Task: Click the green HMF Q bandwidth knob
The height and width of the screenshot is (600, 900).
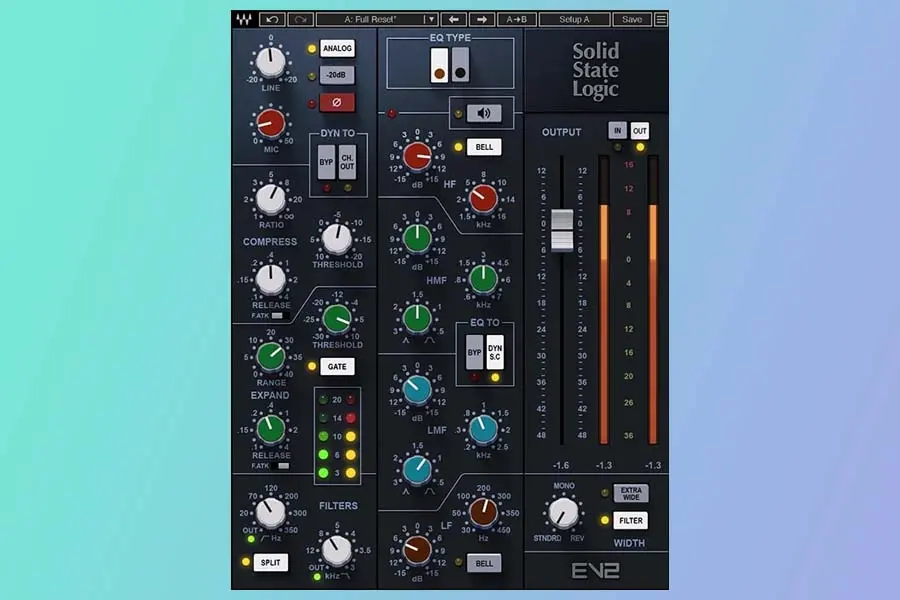Action: (417, 318)
